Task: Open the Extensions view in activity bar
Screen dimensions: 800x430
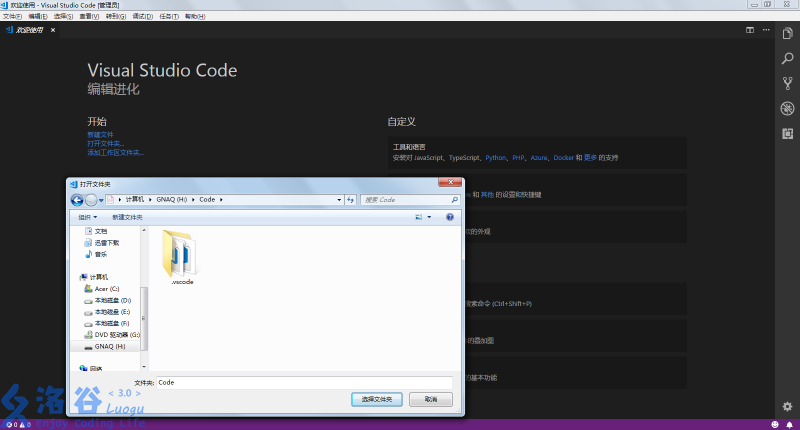Action: 787,133
